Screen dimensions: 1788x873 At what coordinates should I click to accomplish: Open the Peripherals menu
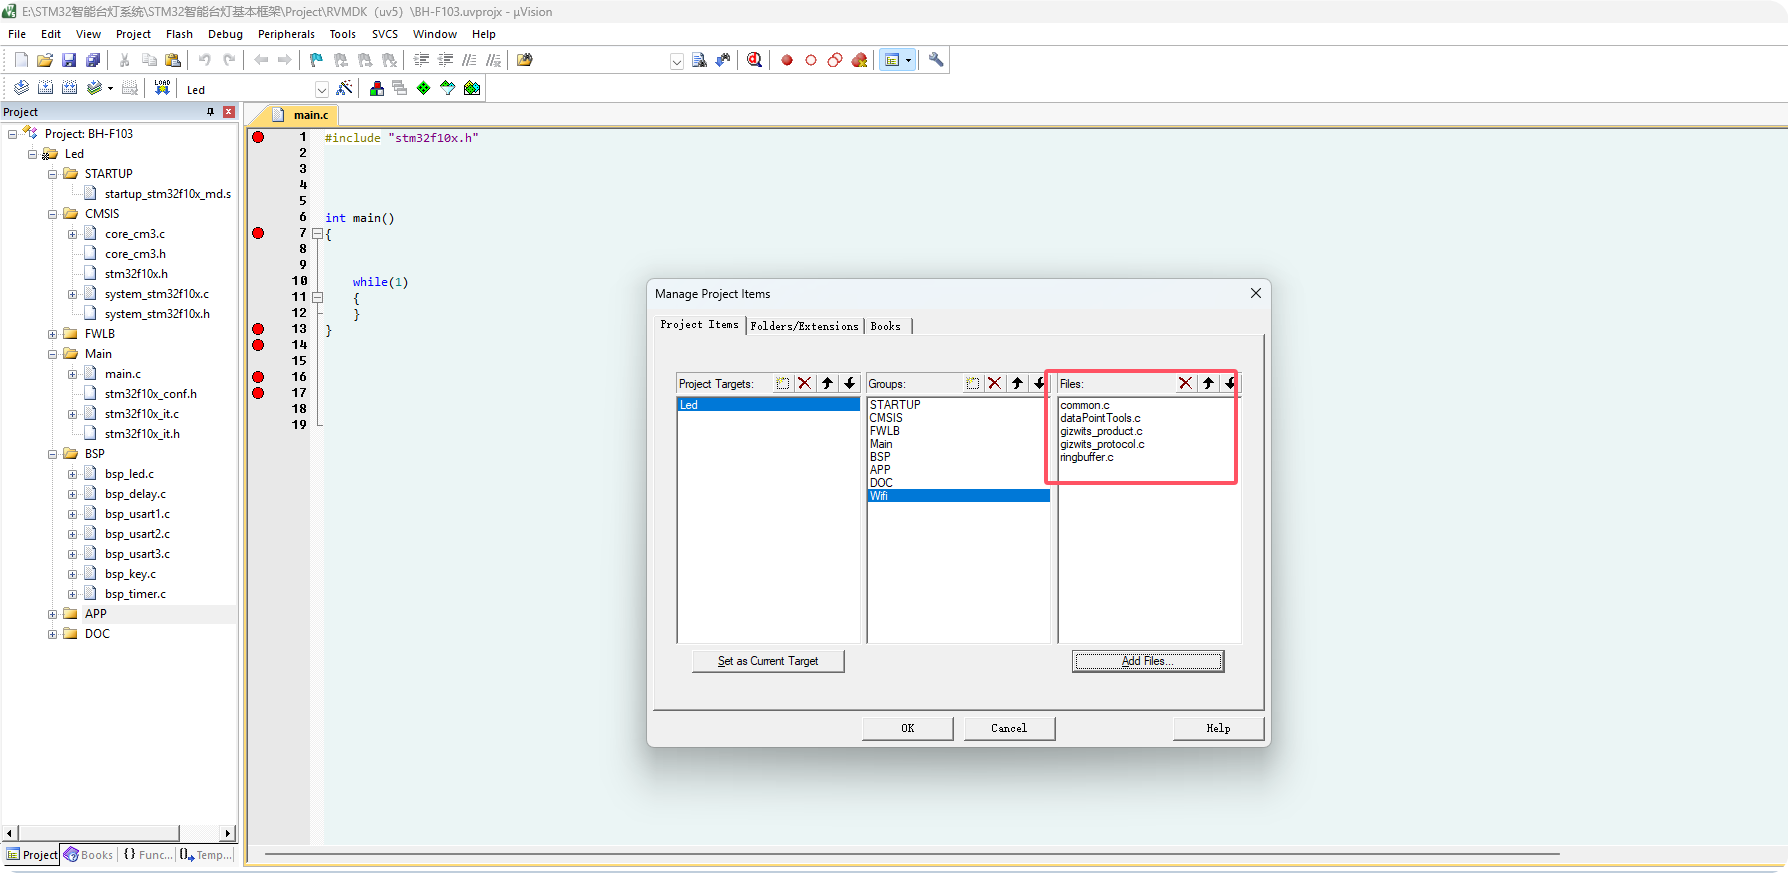coord(286,34)
